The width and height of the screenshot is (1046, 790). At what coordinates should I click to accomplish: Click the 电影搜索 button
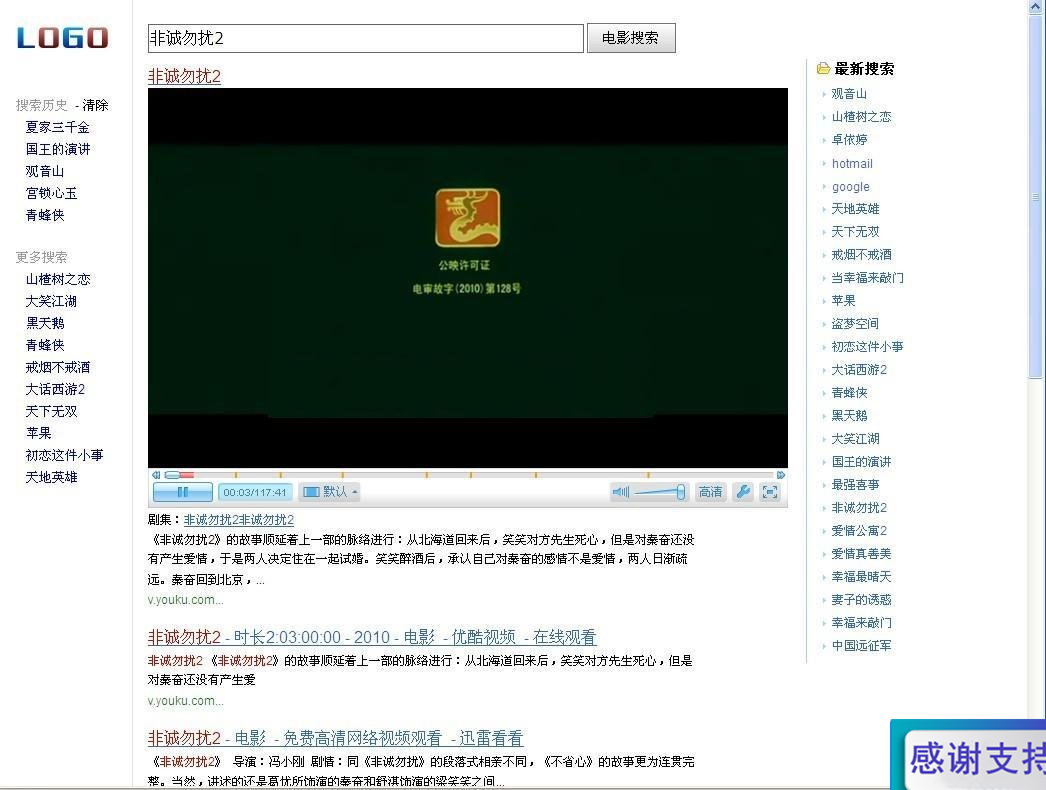pyautogui.click(x=631, y=38)
